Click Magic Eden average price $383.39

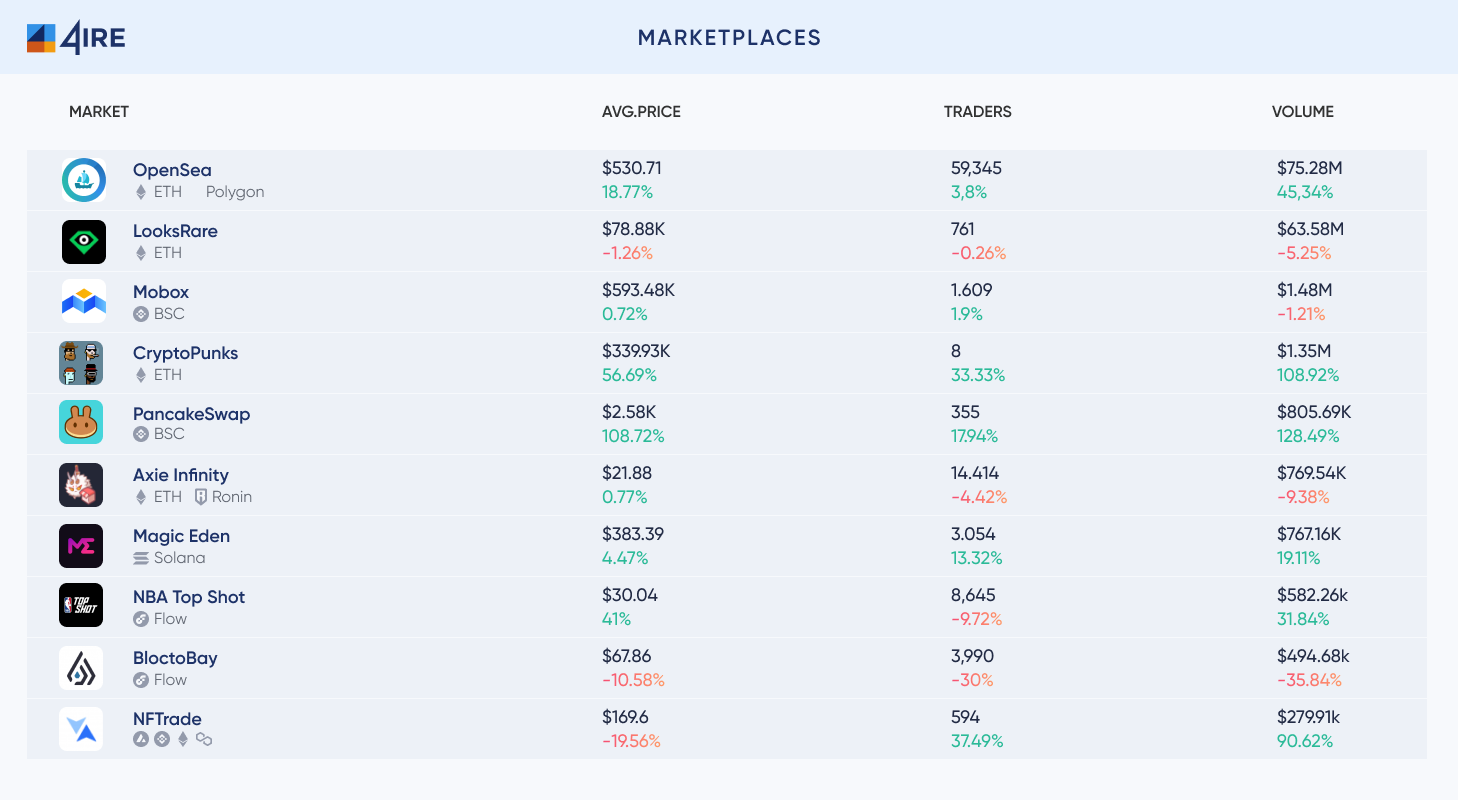click(633, 534)
